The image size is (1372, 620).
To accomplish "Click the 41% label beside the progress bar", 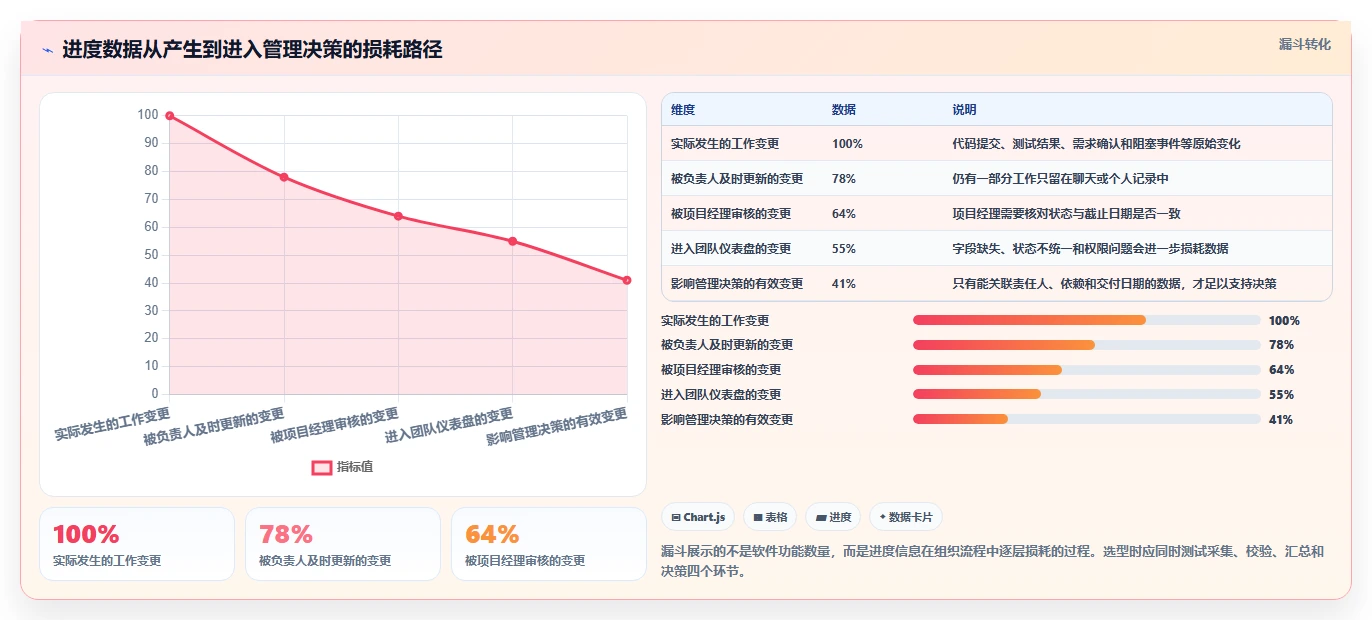I will pyautogui.click(x=1281, y=420).
